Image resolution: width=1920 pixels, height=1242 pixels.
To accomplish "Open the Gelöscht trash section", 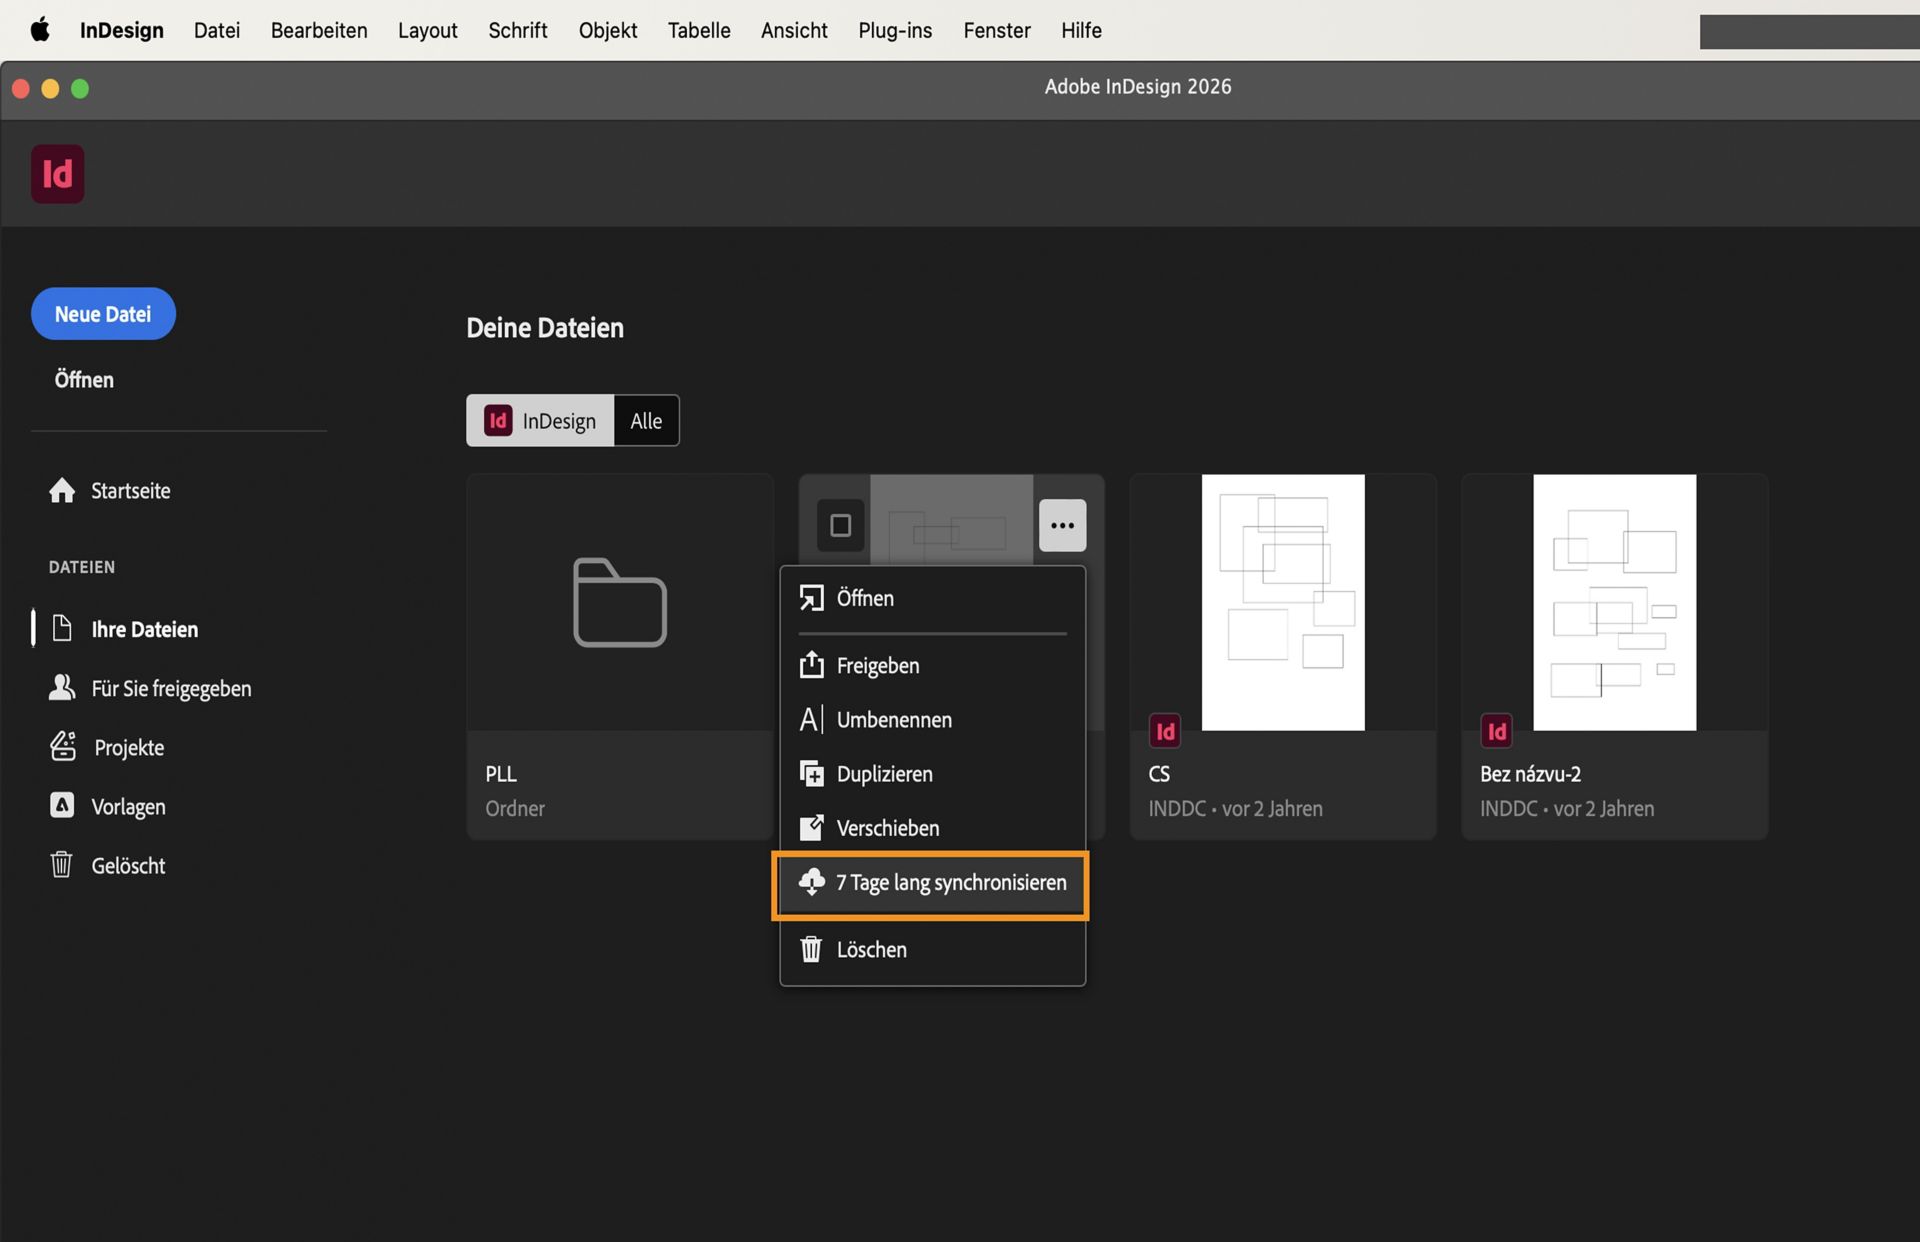I will tap(62, 865).
